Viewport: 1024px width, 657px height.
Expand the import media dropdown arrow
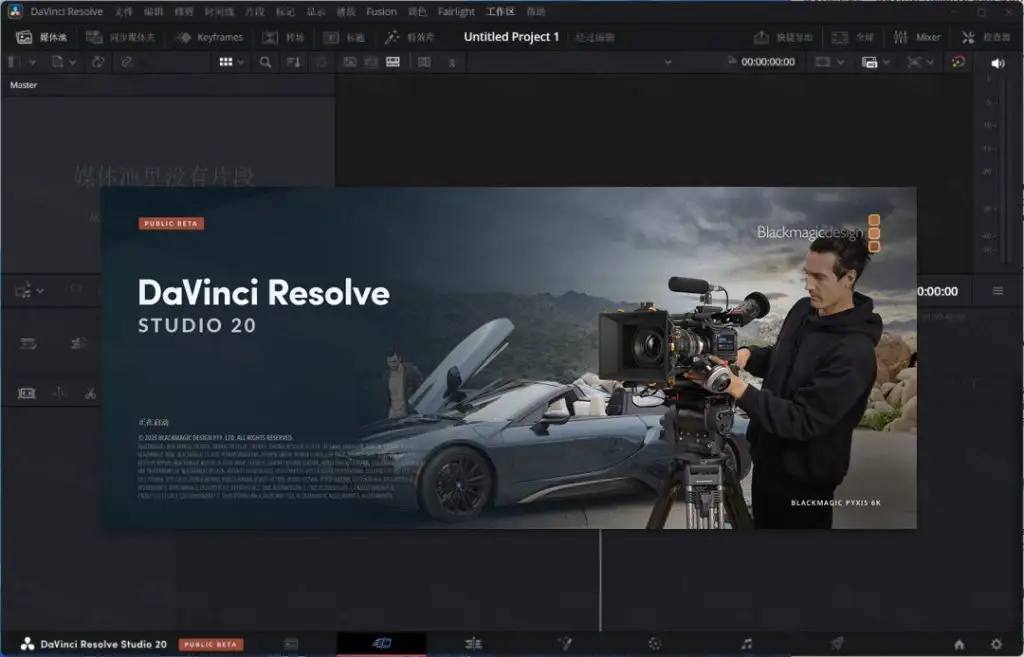tap(72, 62)
